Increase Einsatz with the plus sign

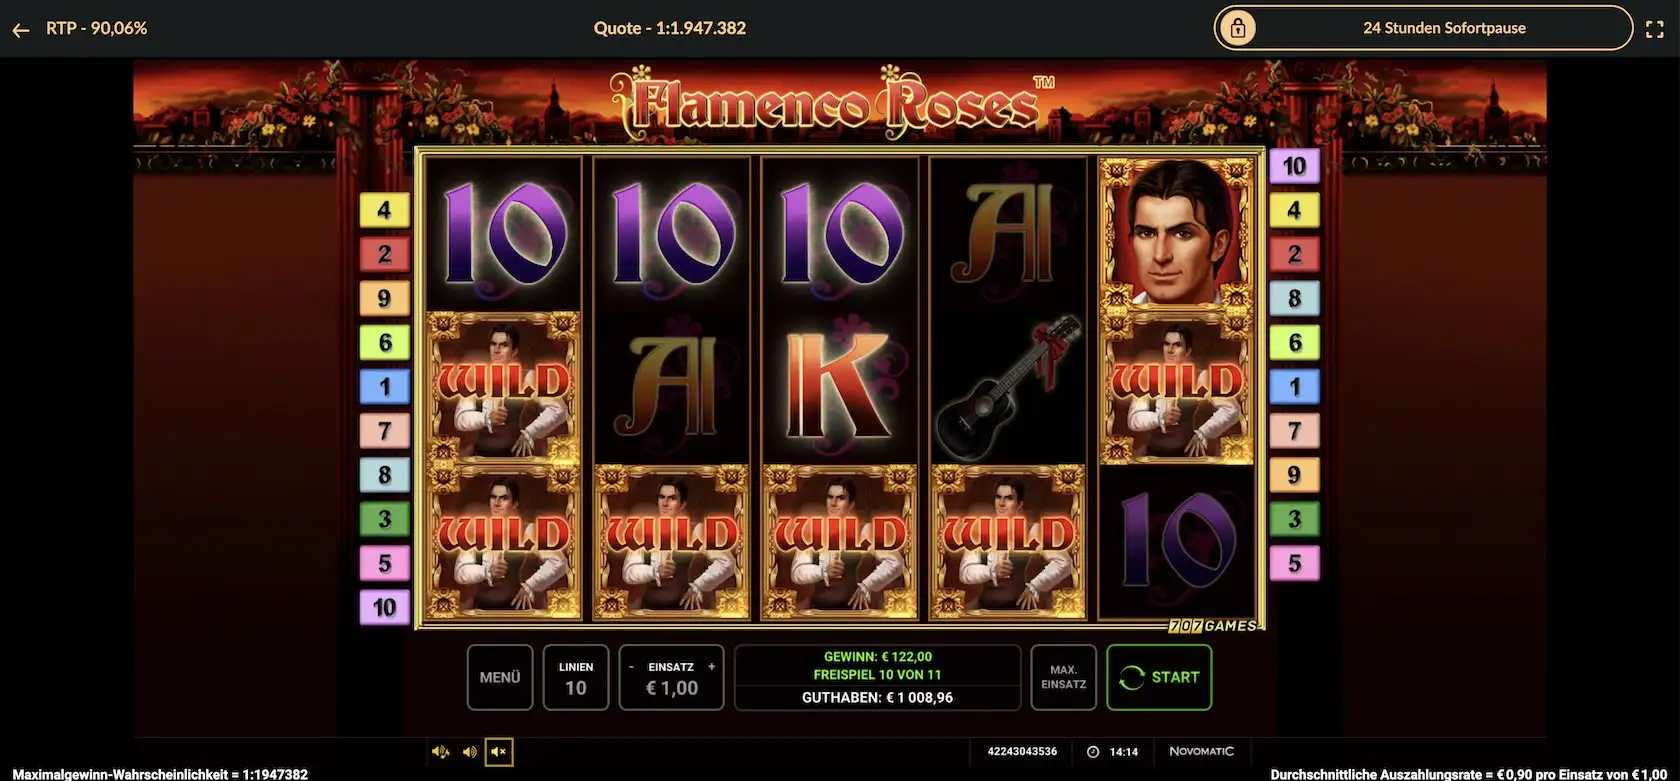pyautogui.click(x=712, y=666)
